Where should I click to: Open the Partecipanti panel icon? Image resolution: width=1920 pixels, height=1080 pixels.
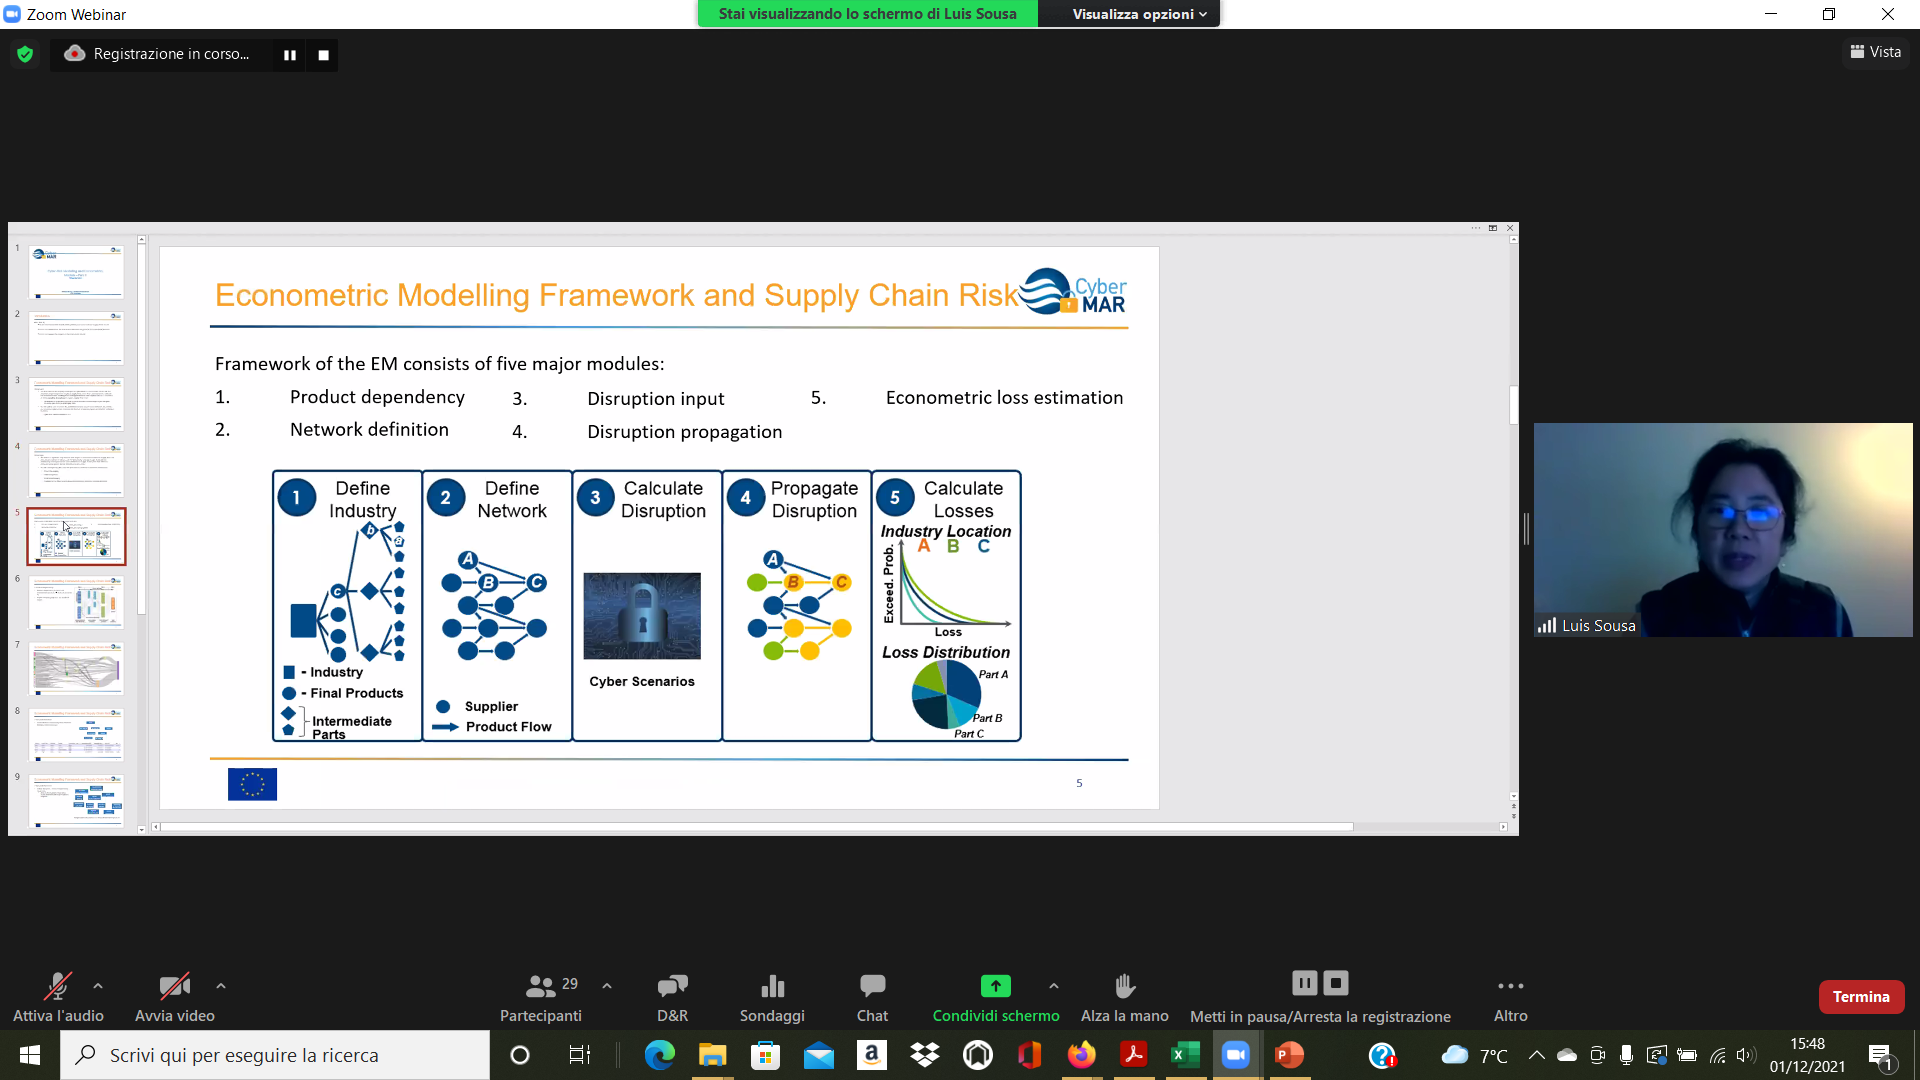click(540, 987)
